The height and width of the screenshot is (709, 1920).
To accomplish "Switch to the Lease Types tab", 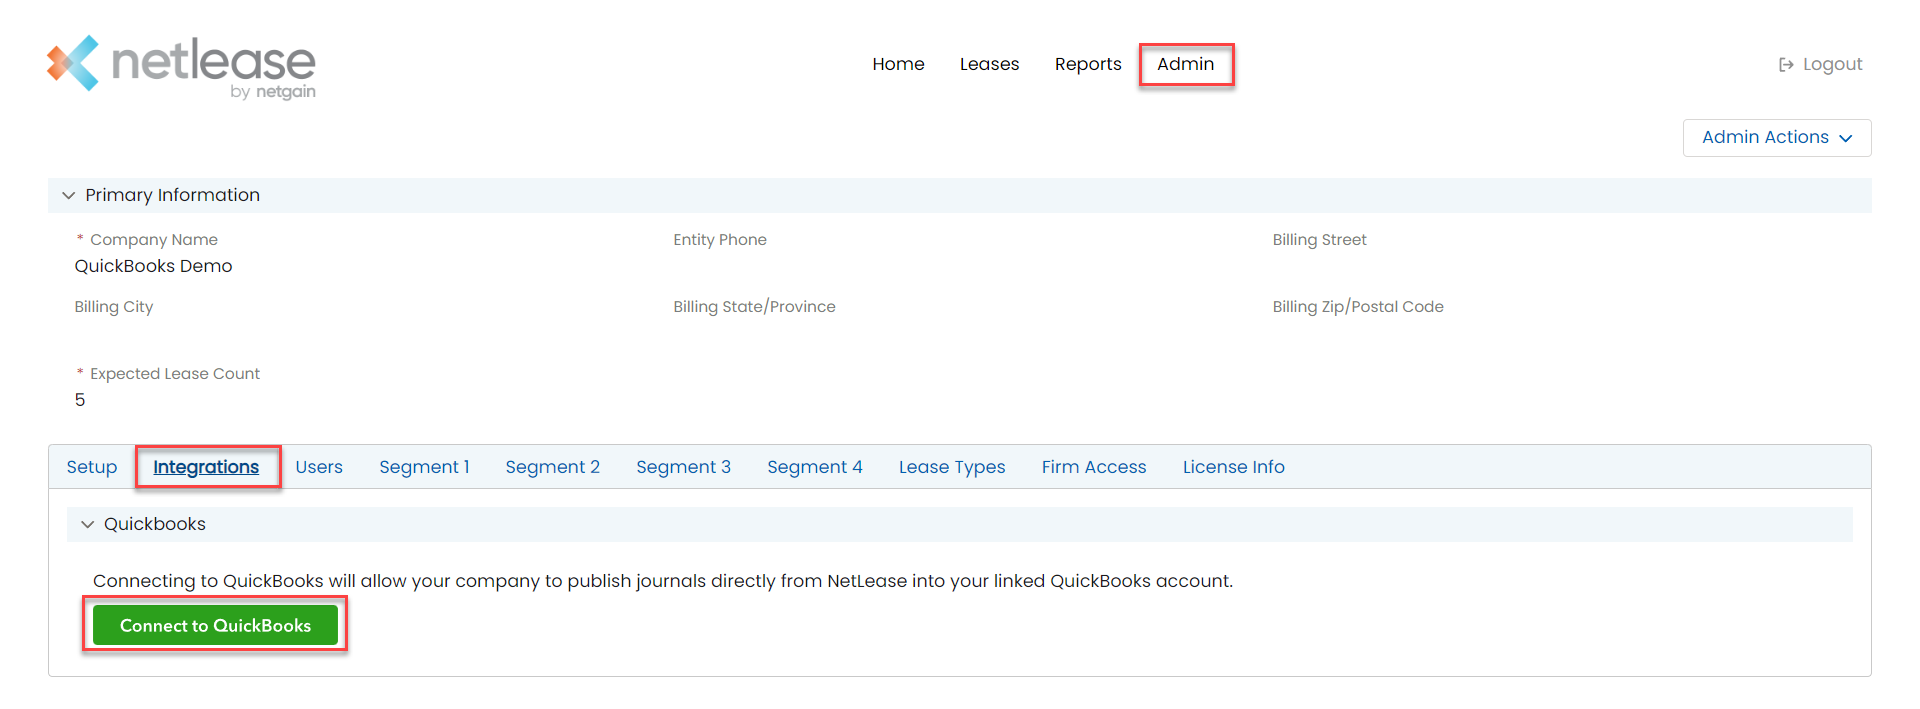I will click(x=952, y=467).
